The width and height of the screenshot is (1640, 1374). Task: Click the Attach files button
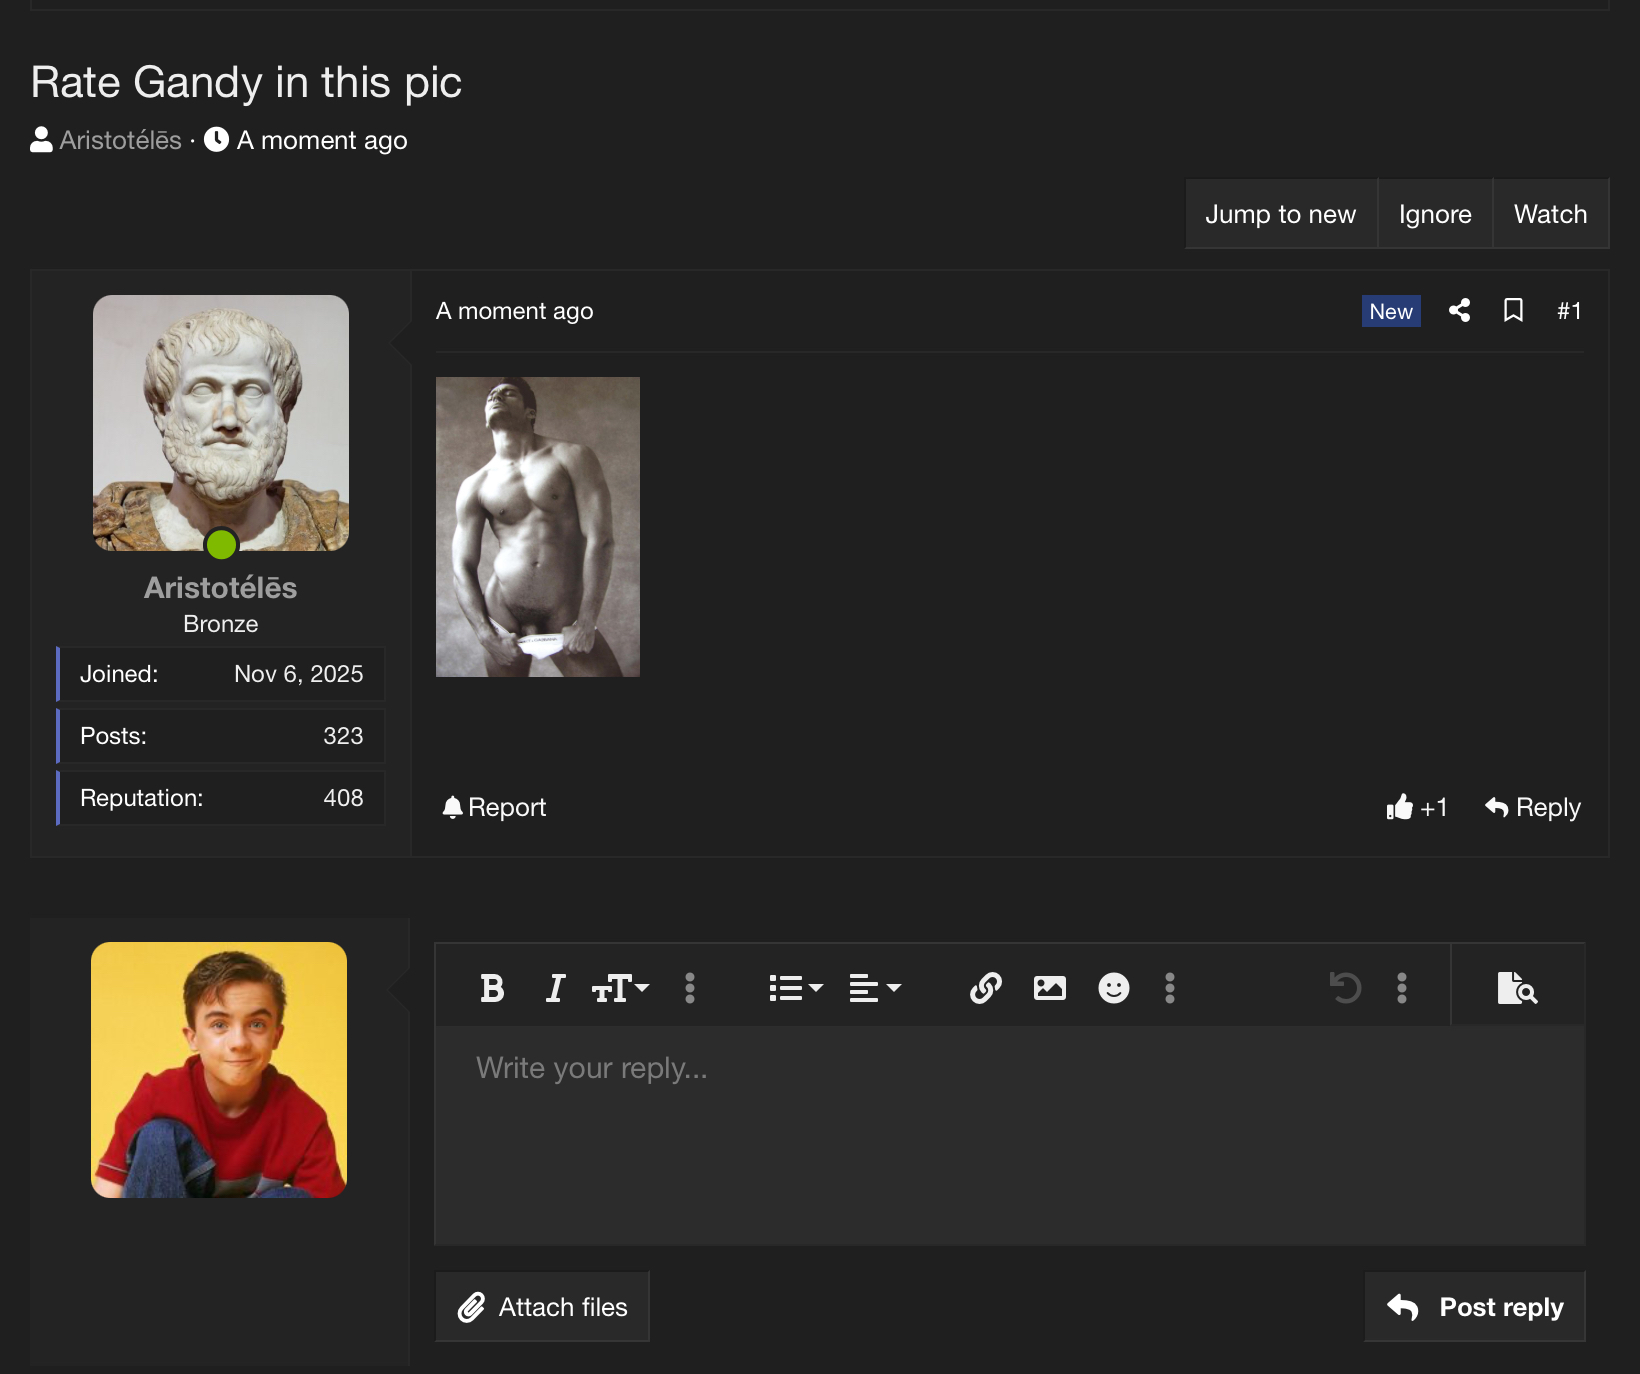click(542, 1307)
